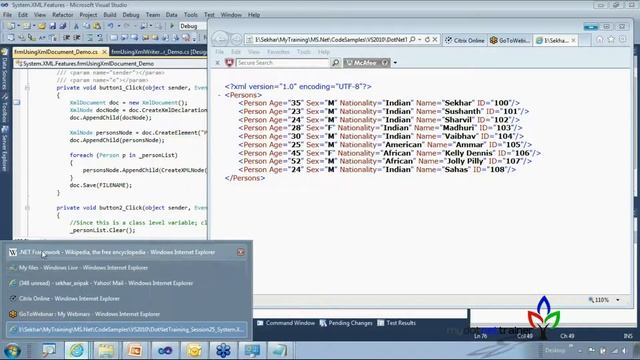Close the Wikipedia window in taskbar list
Viewport: 640px width, 360px height.
[241, 252]
